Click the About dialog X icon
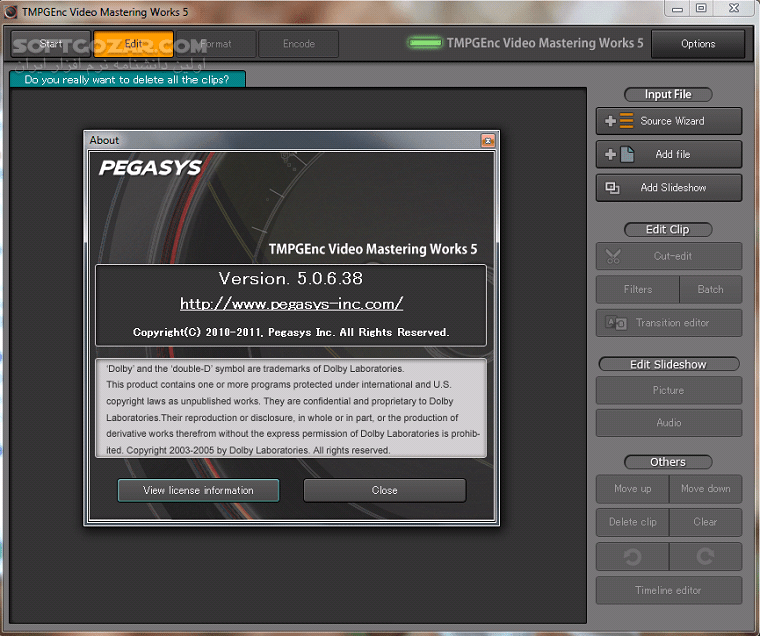Viewport: 760px width, 636px height. click(x=488, y=141)
